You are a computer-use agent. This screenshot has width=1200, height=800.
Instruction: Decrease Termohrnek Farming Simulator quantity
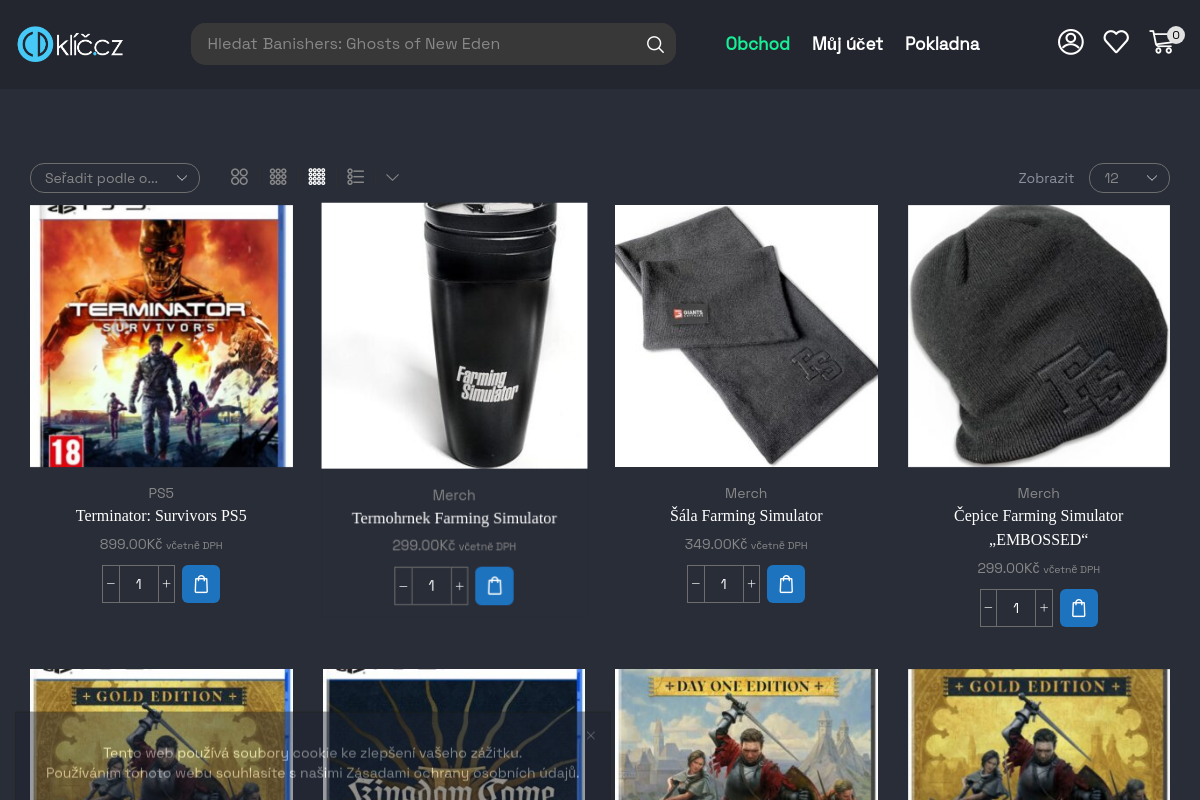pos(403,586)
